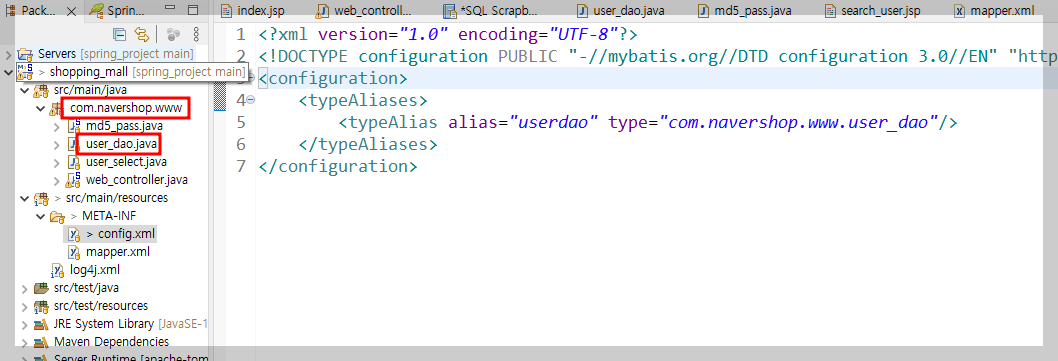Image resolution: width=1058 pixels, height=361 pixels.
Task: Open the mapper.xml editor tab
Action: click(x=993, y=11)
